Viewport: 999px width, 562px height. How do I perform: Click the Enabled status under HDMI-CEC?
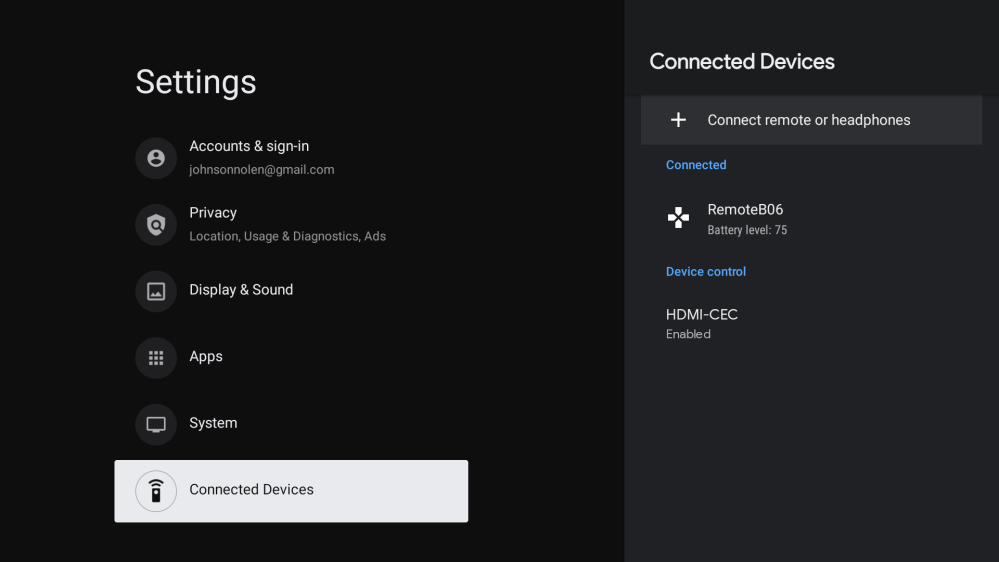pos(688,335)
